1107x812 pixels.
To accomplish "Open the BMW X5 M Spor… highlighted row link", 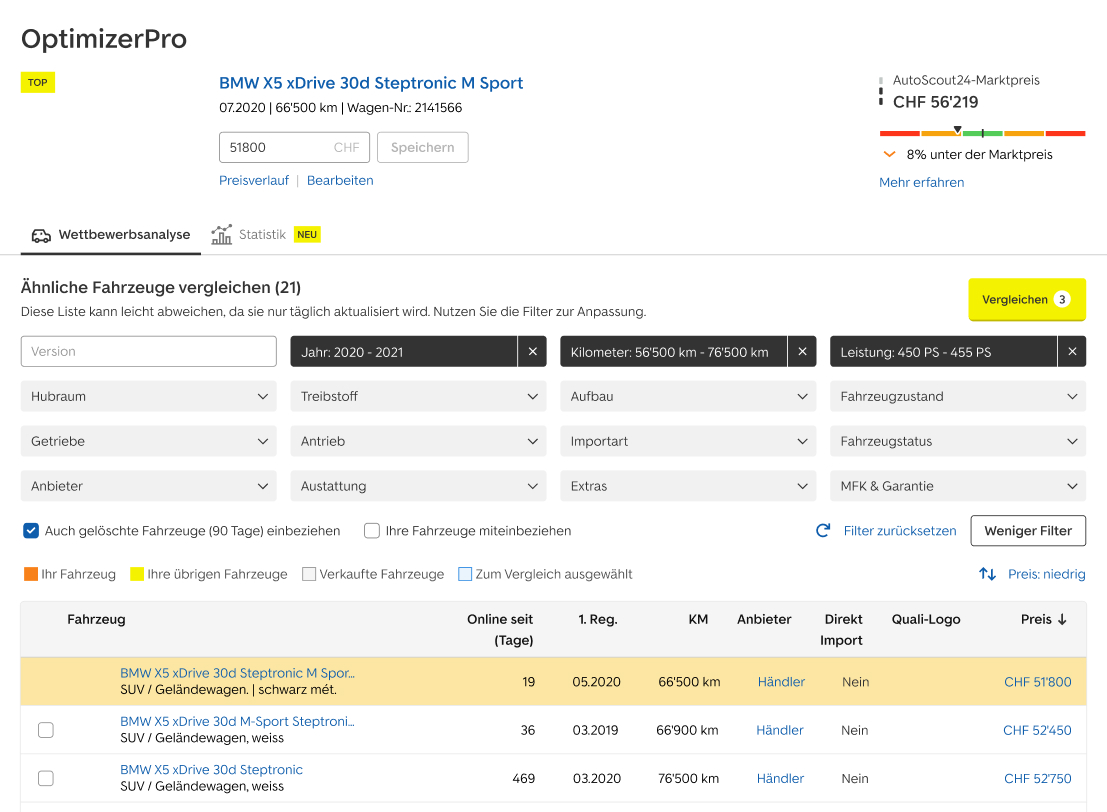I will click(237, 674).
